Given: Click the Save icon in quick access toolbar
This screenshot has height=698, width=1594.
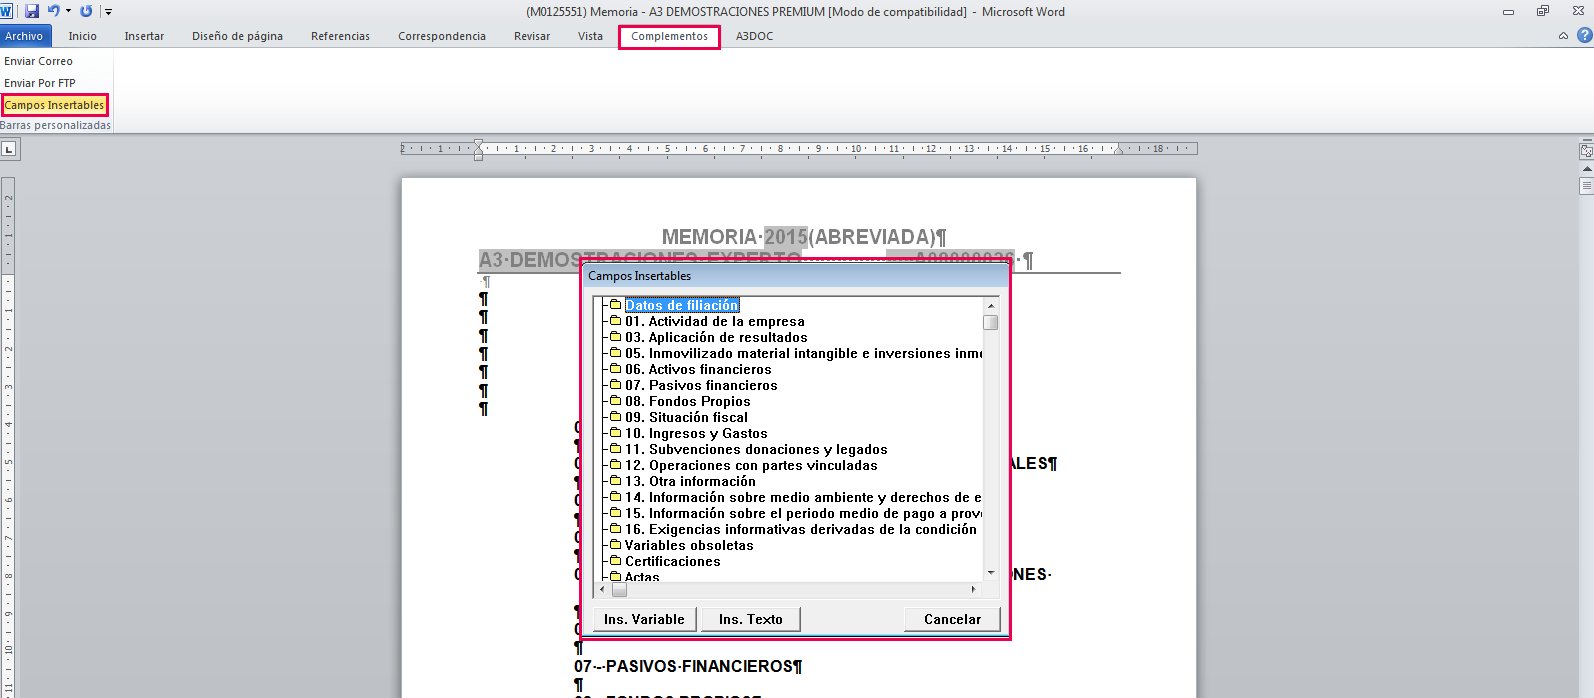Looking at the screenshot, I should (32, 11).
